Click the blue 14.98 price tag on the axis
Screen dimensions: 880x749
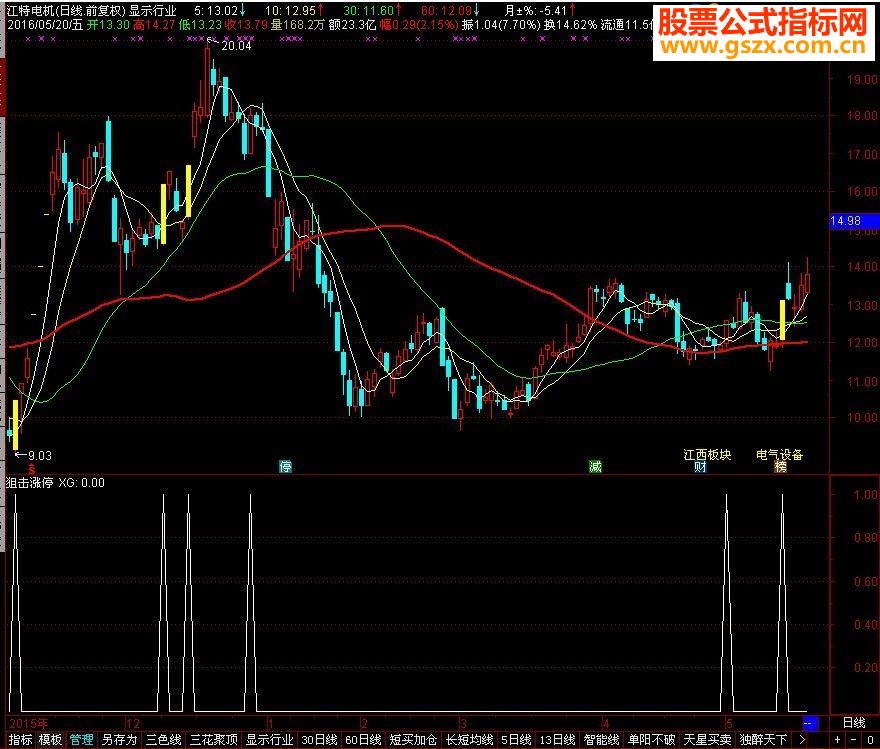(x=854, y=221)
